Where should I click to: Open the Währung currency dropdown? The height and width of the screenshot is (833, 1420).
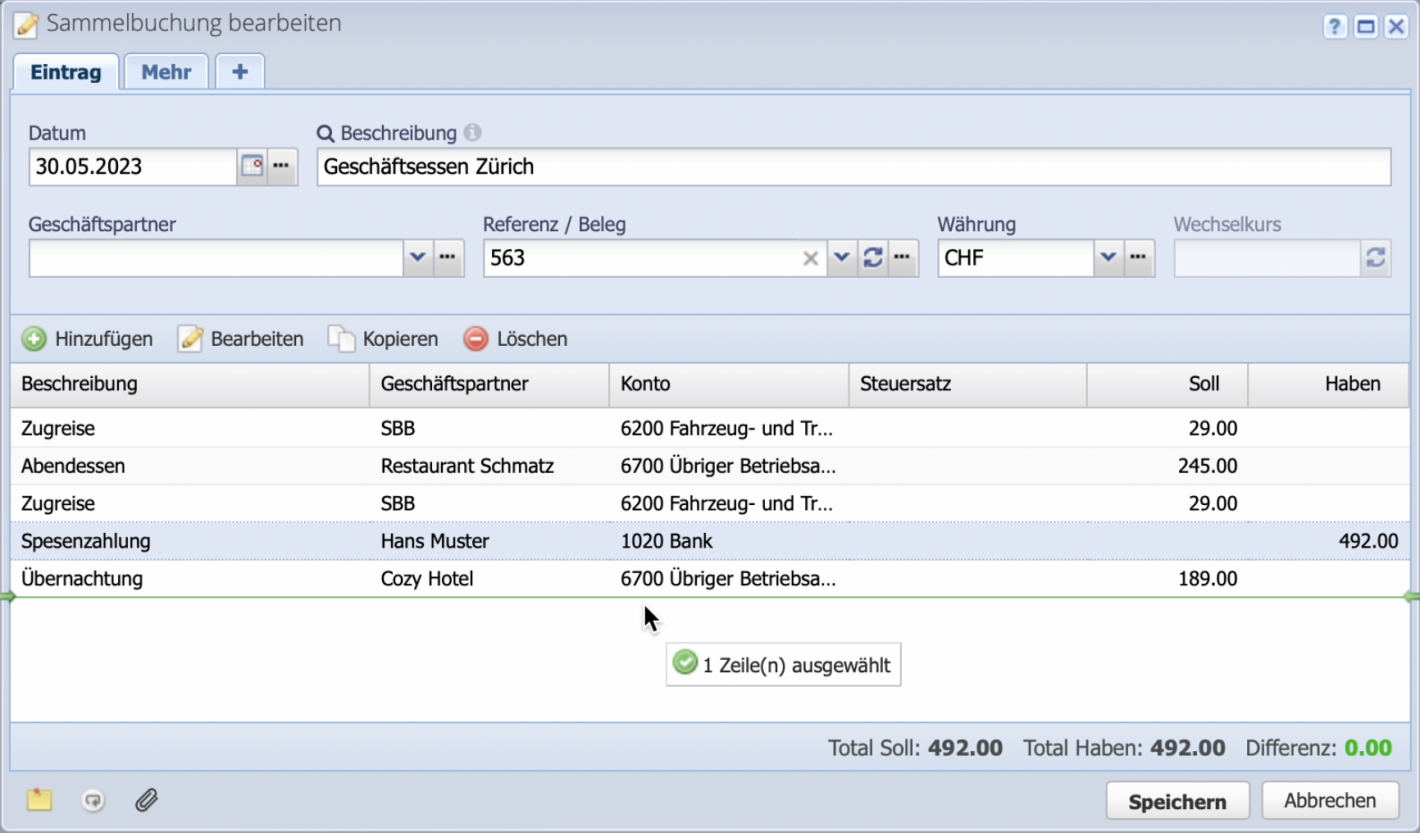1108,258
